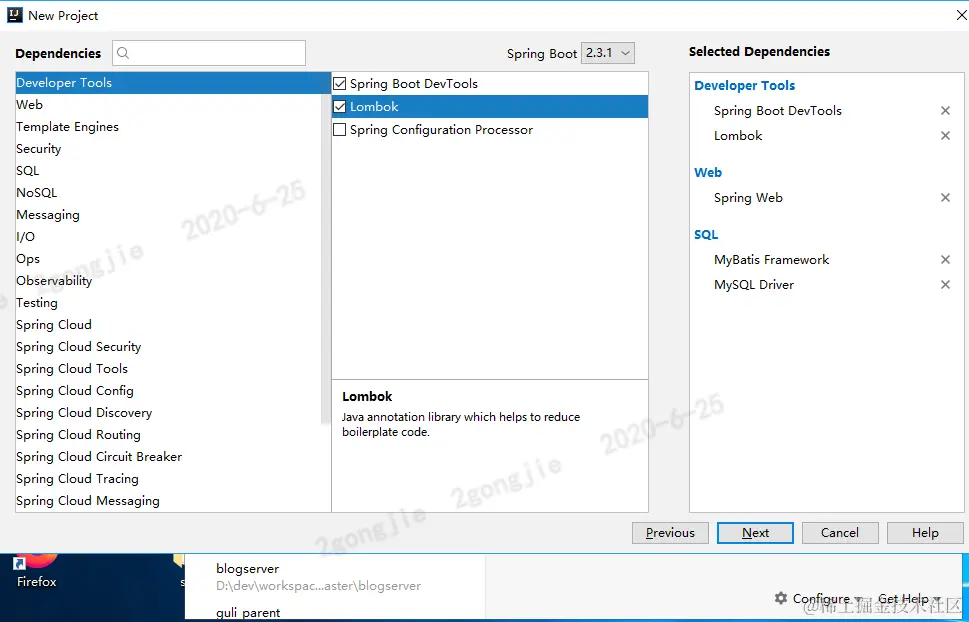Open the Get Help dropdown
The image size is (969, 622).
pyautogui.click(x=908, y=599)
